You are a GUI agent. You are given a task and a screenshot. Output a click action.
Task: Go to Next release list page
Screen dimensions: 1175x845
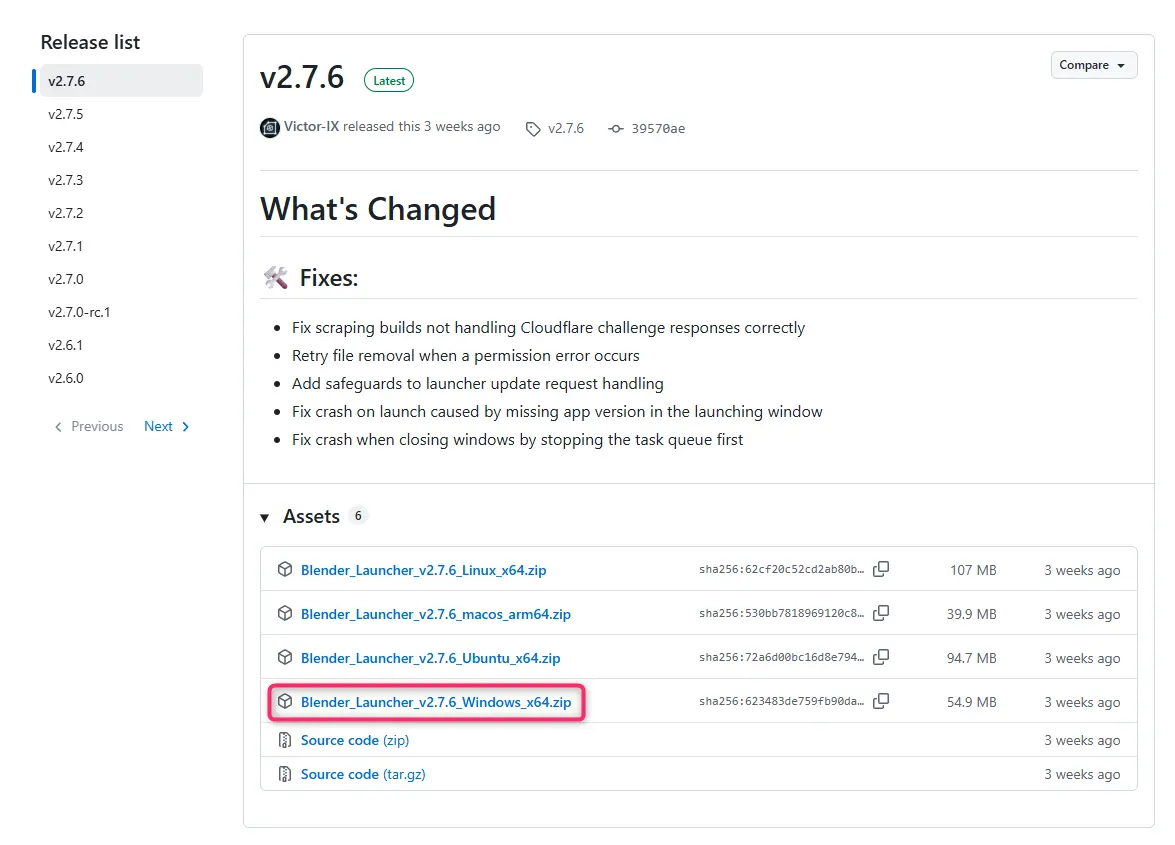pyautogui.click(x=166, y=426)
